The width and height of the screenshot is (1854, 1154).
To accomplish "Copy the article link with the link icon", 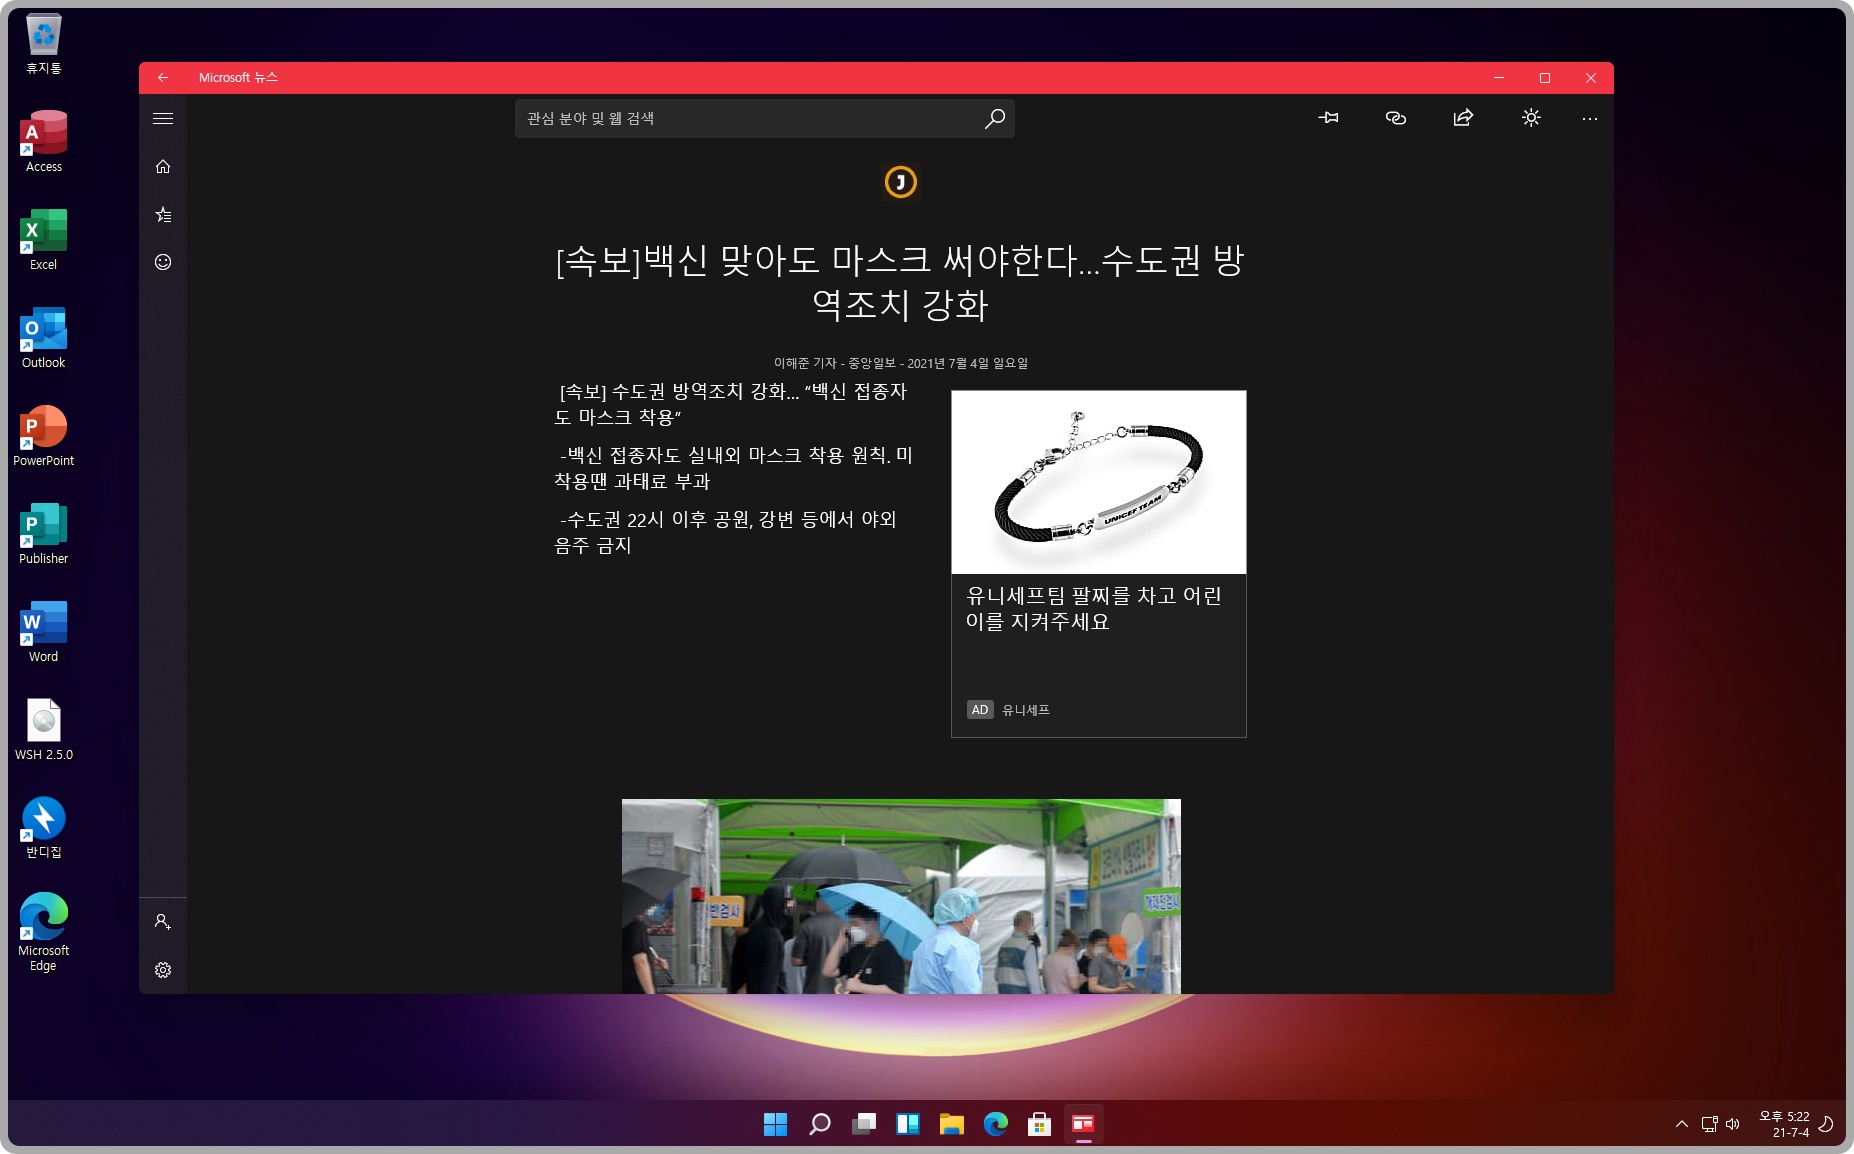I will 1395,117.
